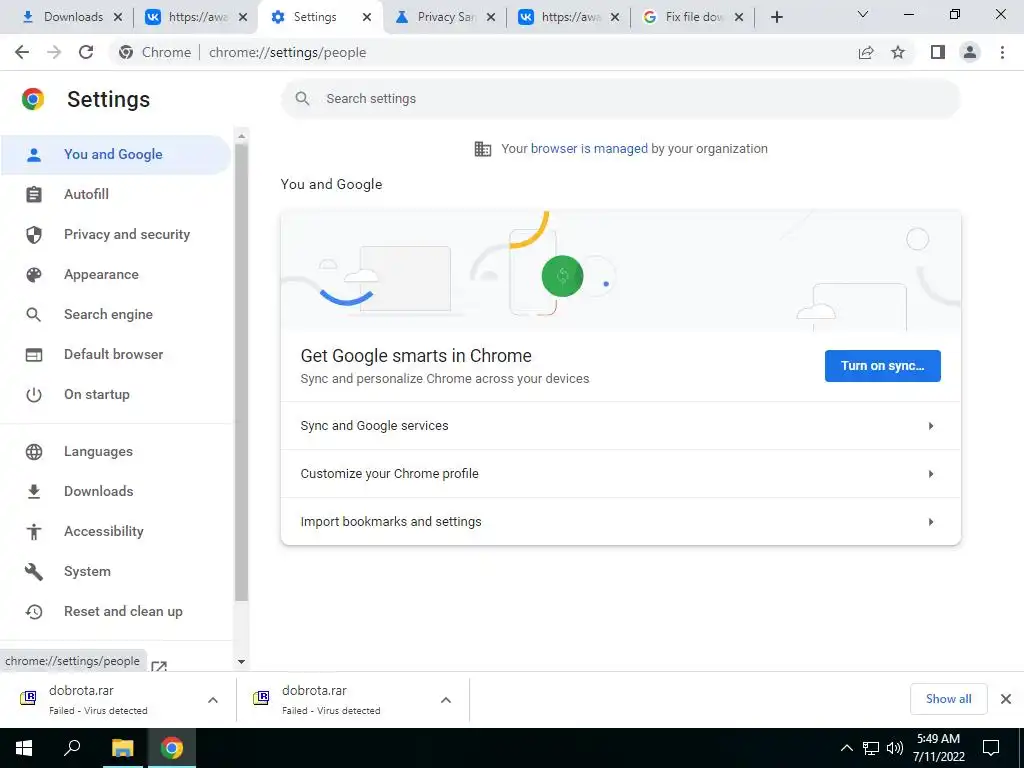1024x768 pixels.
Task: Open Autofill settings section
Action: tap(116, 195)
